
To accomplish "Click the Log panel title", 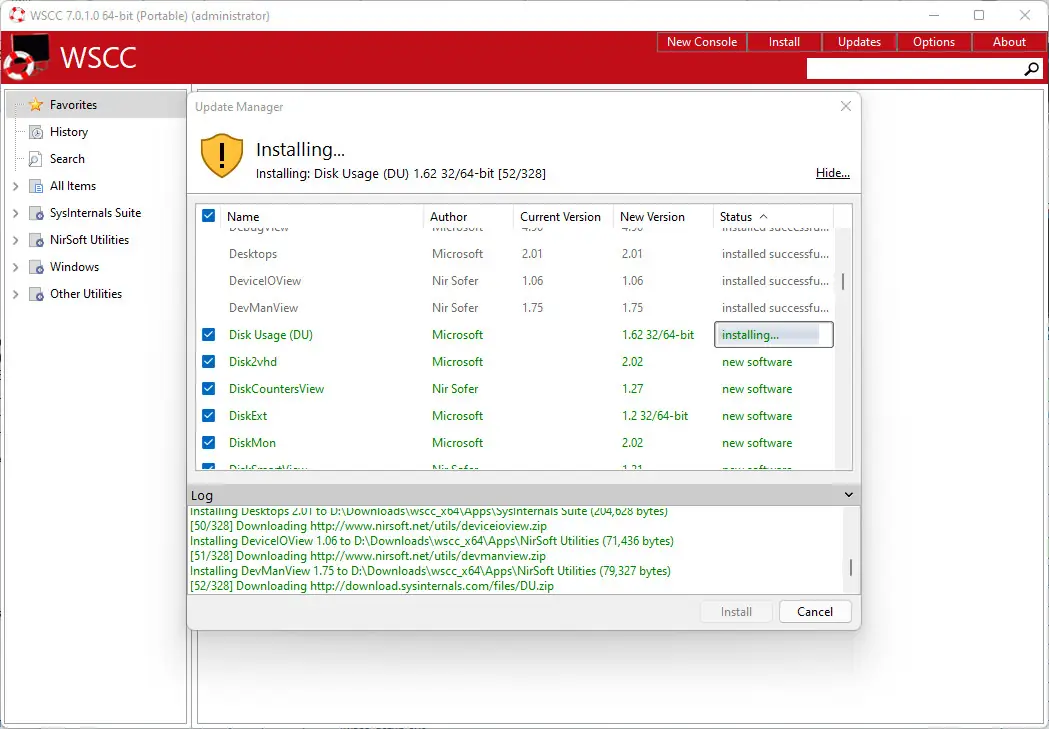I will click(x=201, y=496).
